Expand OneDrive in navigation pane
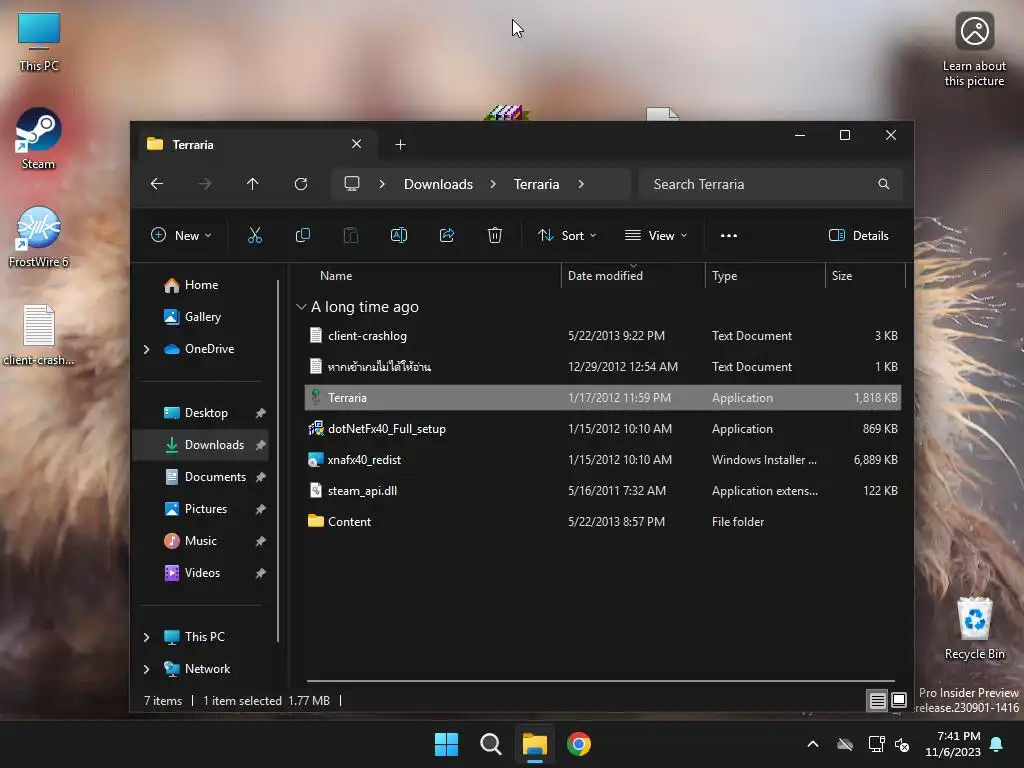 point(146,349)
